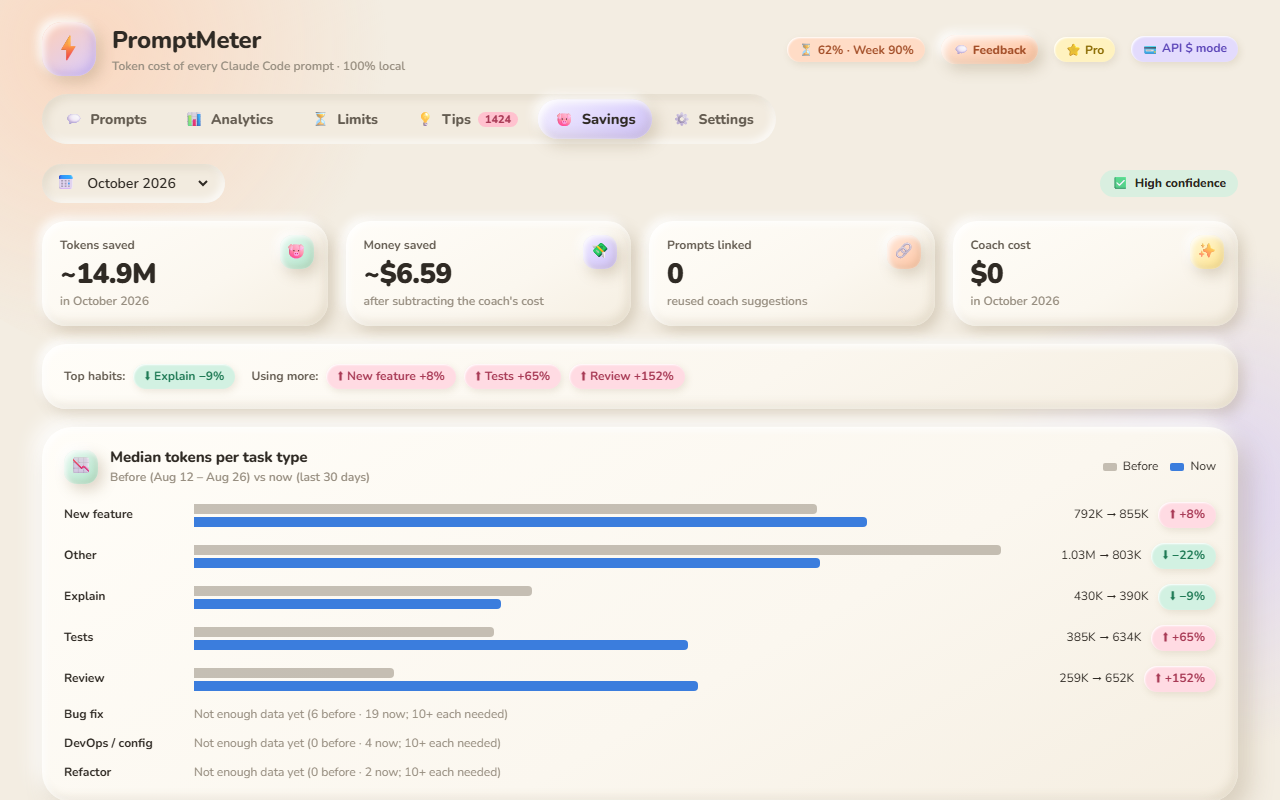The height and width of the screenshot is (800, 1280).
Task: Click the Review +152% habit chip
Action: pos(627,377)
